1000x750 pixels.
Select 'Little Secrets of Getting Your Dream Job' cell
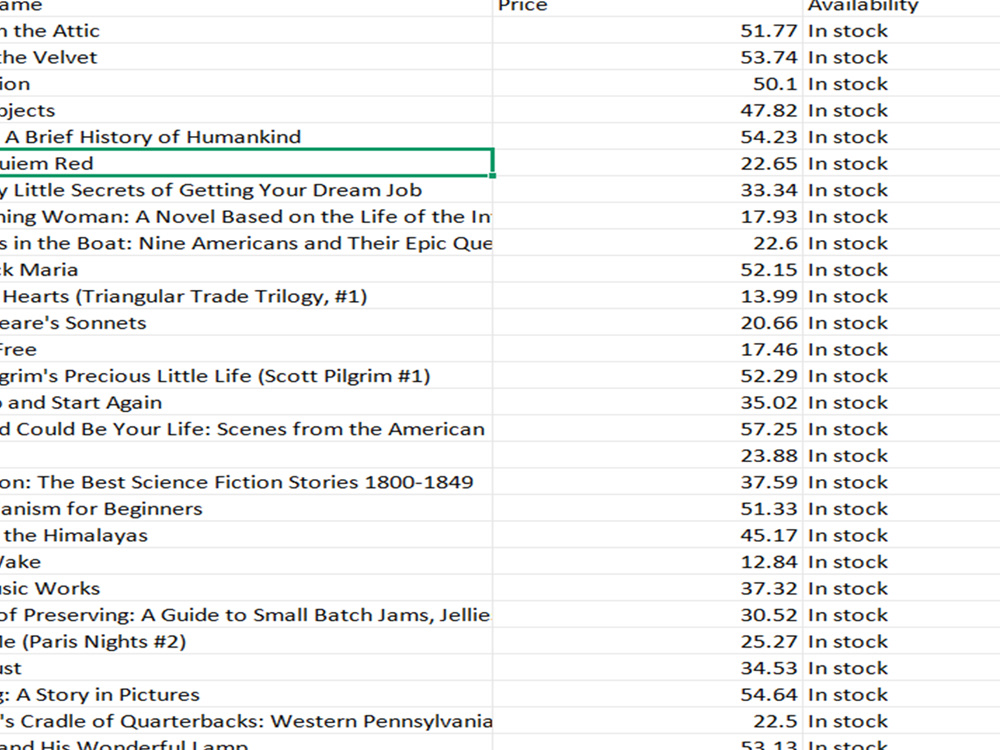tap(246, 190)
